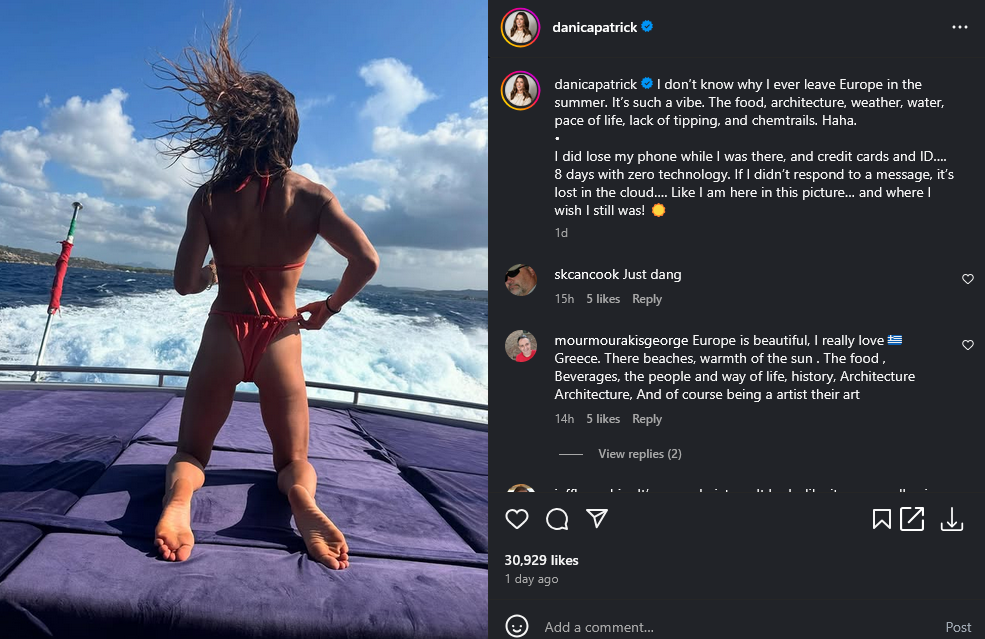
Task: Open danicapatrick profile from header username
Action: [x=594, y=27]
